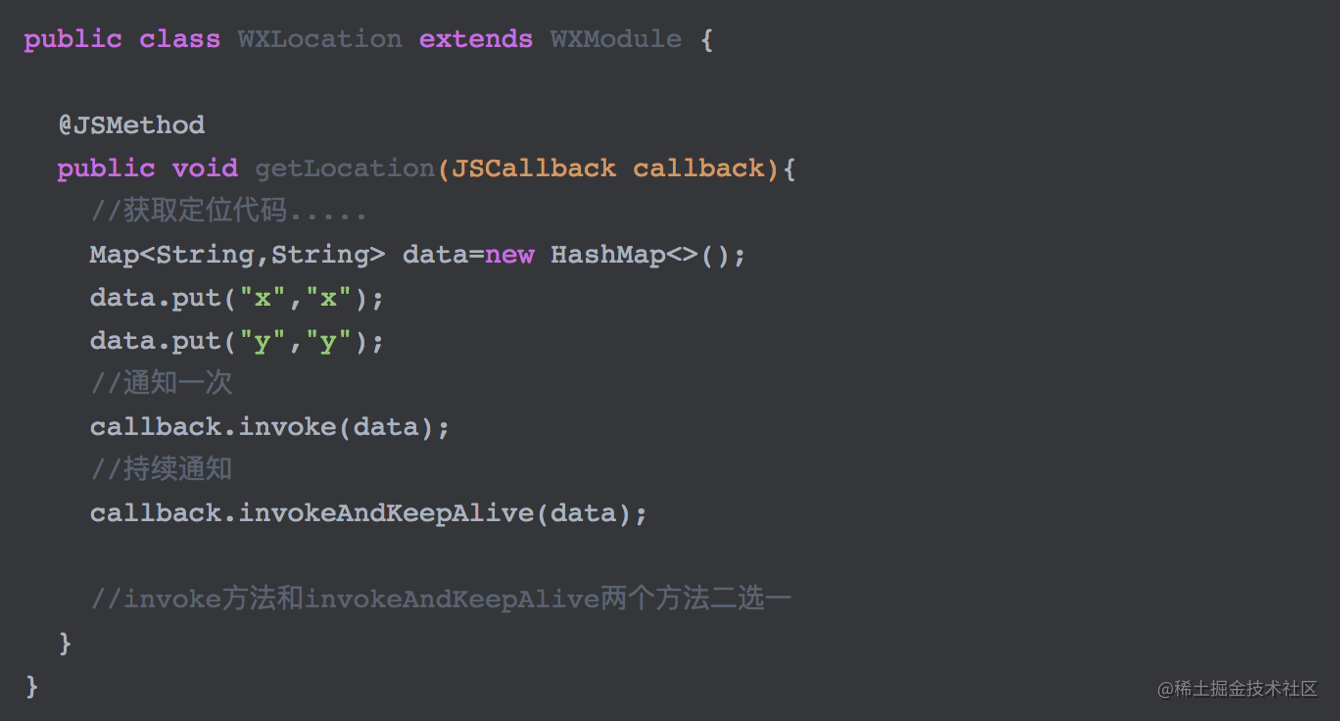Click the @JSMethod annotation
Viewport: 1340px width, 721px height.
point(131,125)
